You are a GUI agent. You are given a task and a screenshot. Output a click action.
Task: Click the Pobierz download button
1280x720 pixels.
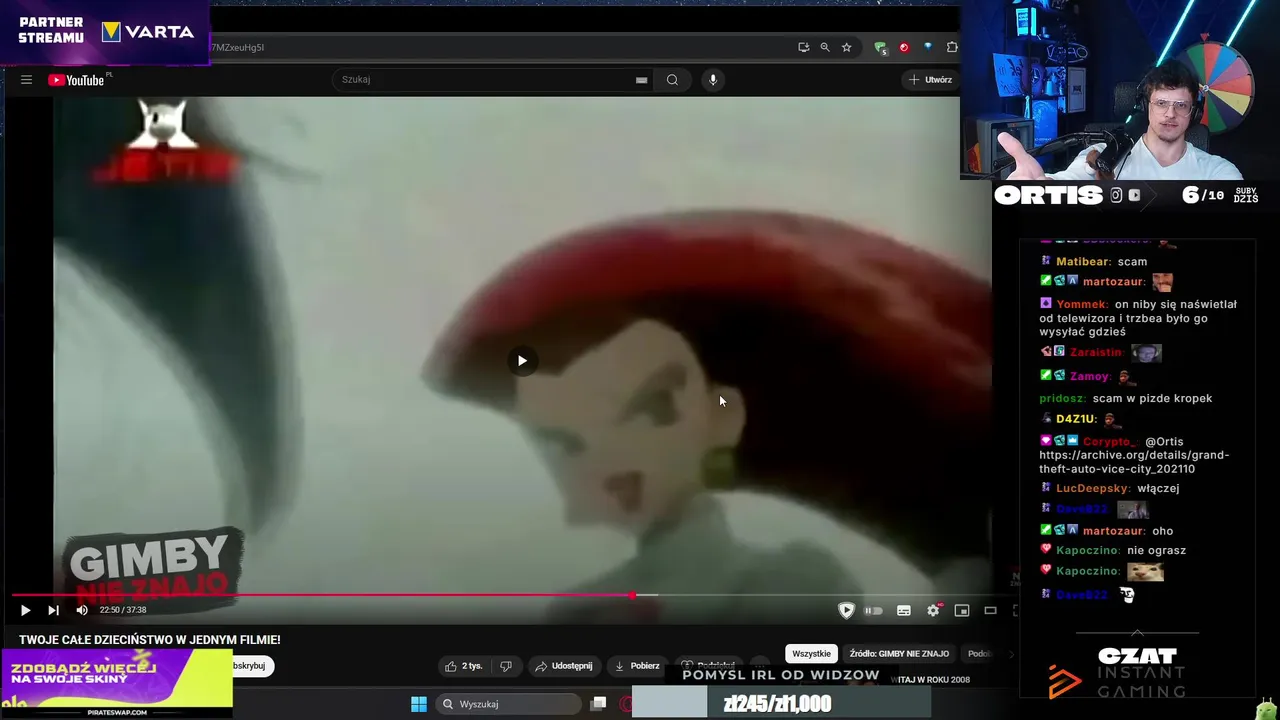coord(637,666)
